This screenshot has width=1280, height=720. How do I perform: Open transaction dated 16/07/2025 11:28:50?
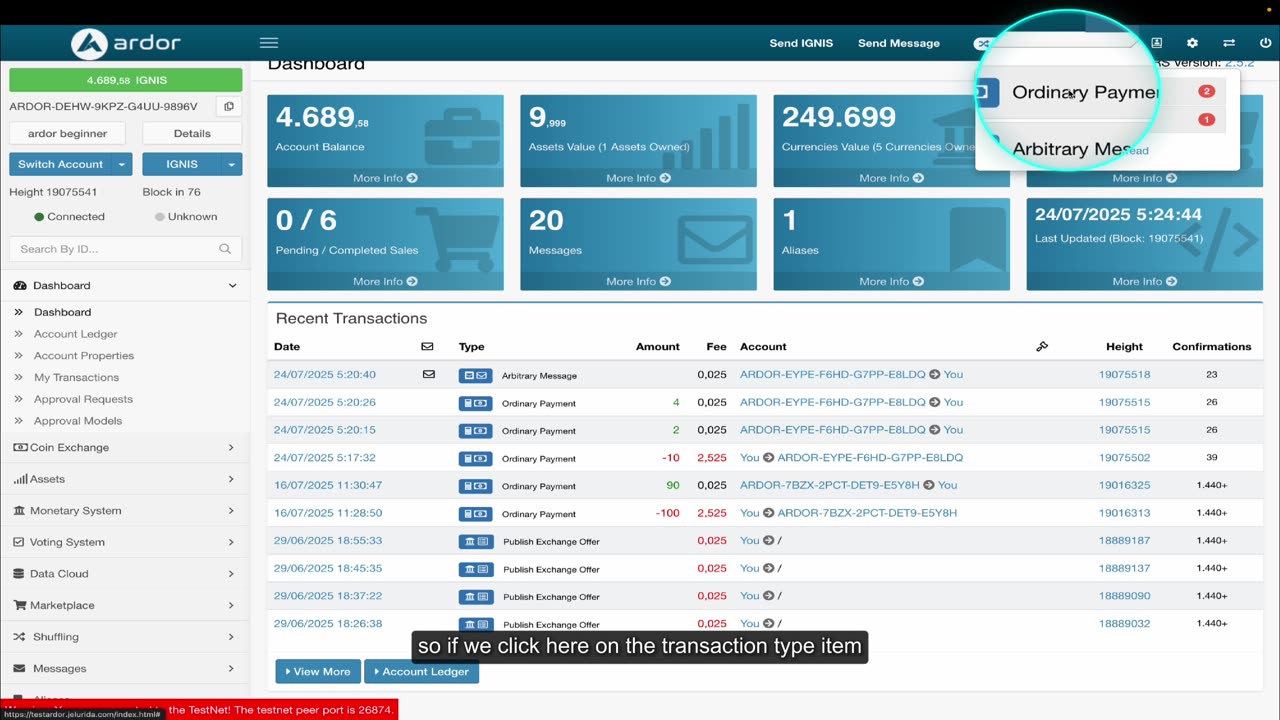click(x=328, y=513)
